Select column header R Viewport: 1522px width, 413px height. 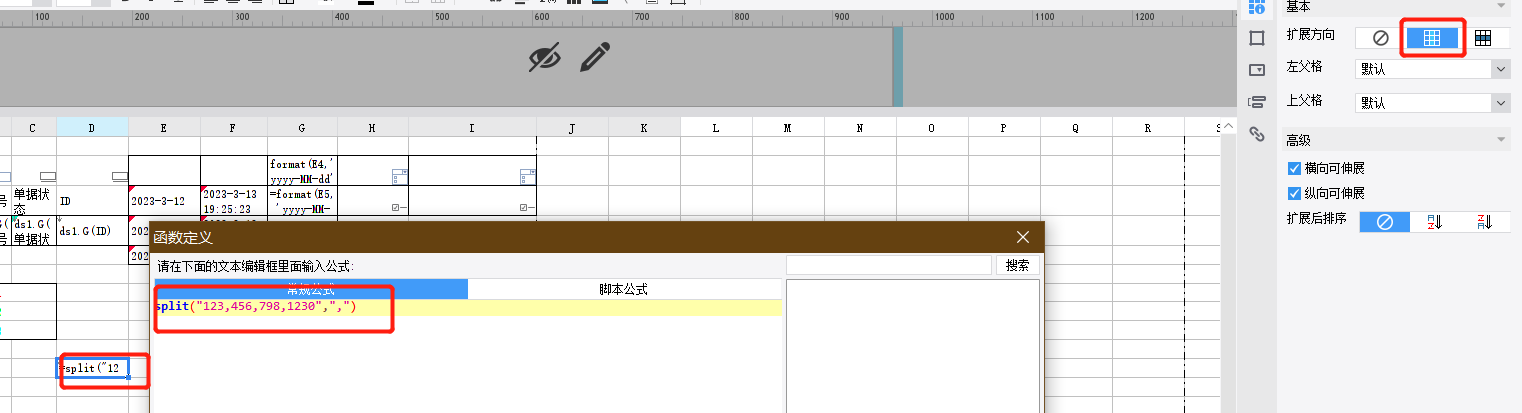point(1148,127)
